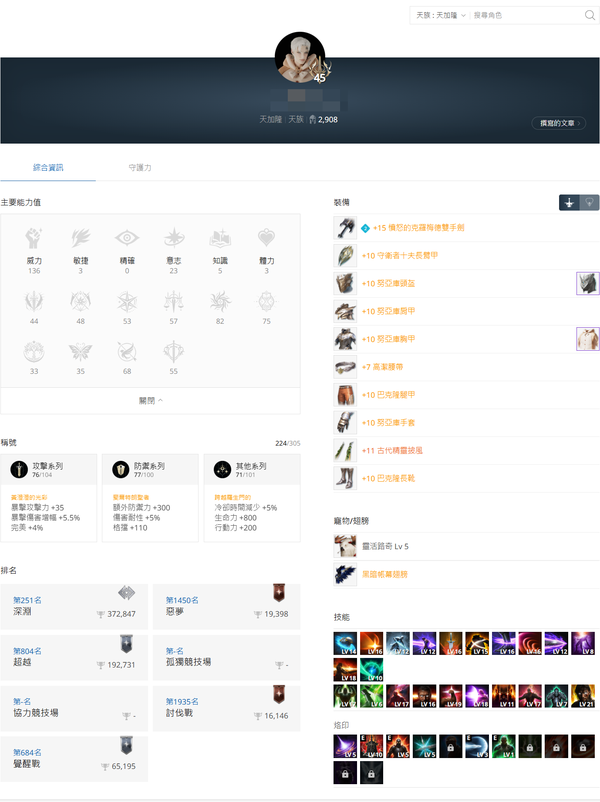Open the 天族：天加隆 server dropdown
The height and width of the screenshot is (802, 600).
[440, 15]
